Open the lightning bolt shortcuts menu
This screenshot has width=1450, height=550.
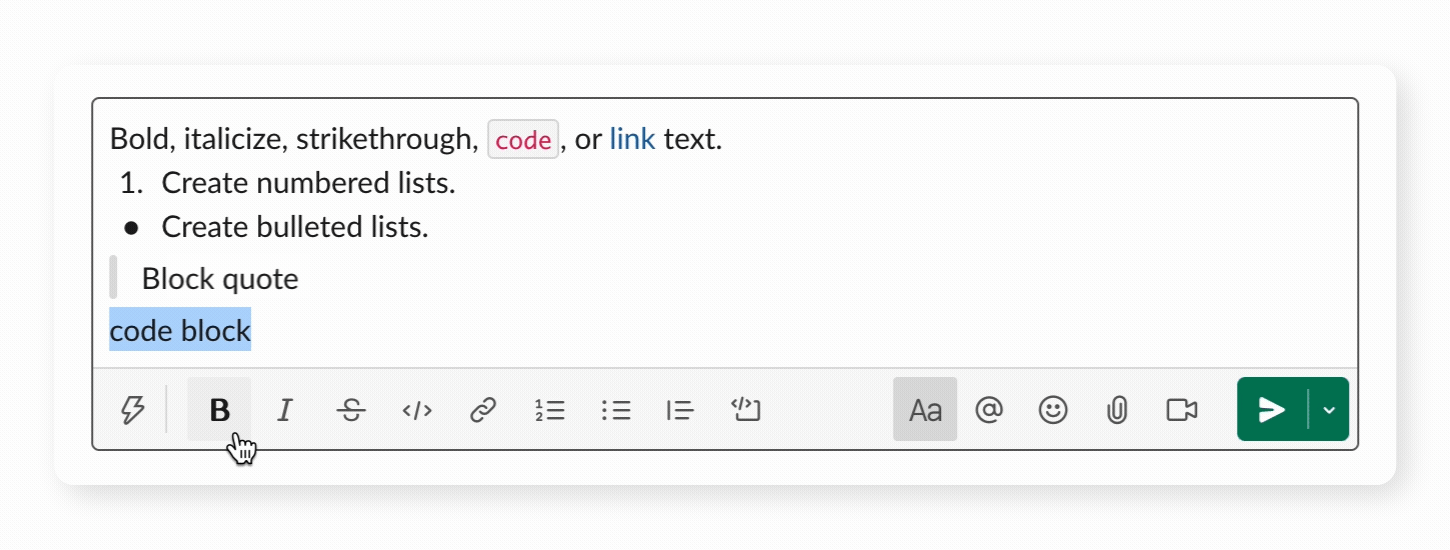coord(132,410)
